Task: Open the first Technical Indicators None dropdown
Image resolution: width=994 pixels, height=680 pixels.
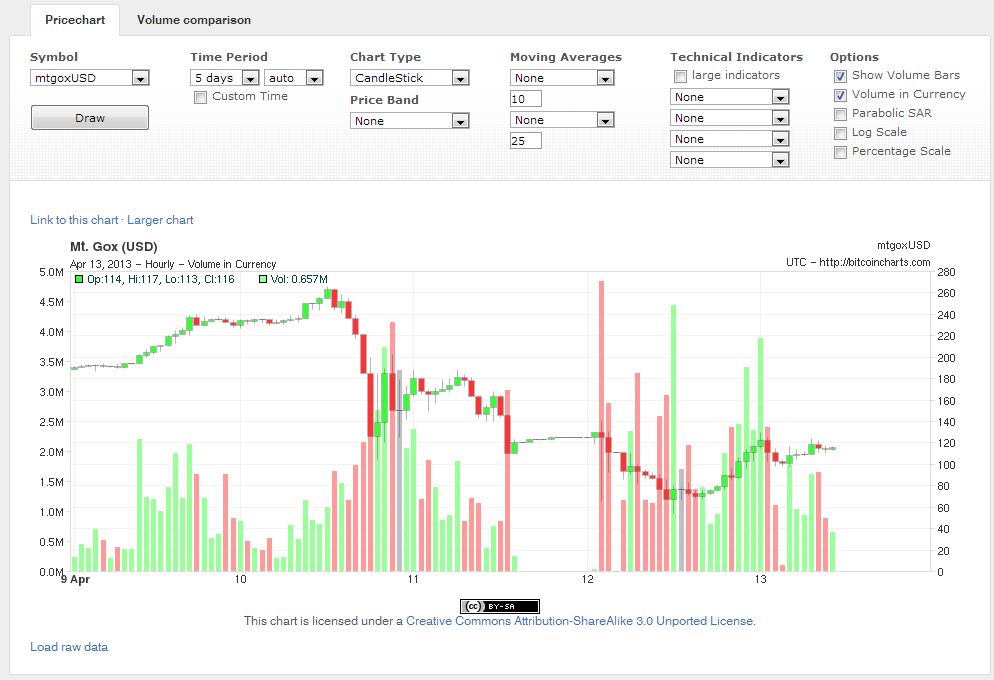Action: click(x=729, y=97)
